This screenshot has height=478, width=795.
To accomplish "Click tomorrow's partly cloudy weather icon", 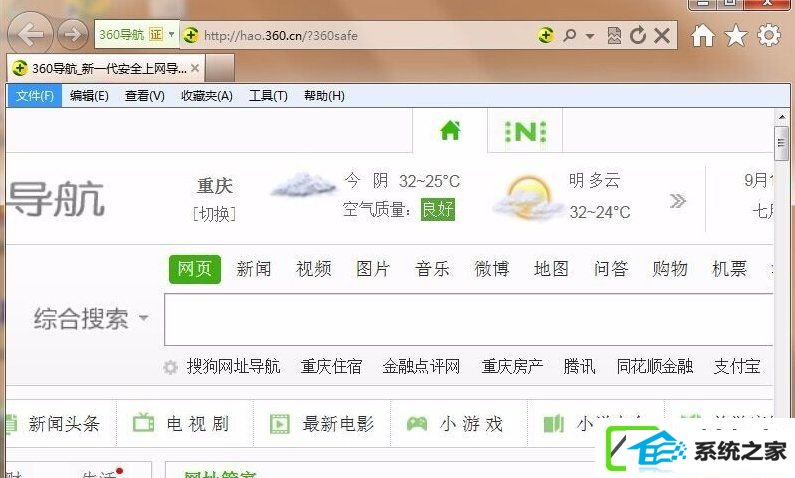I will 527,197.
